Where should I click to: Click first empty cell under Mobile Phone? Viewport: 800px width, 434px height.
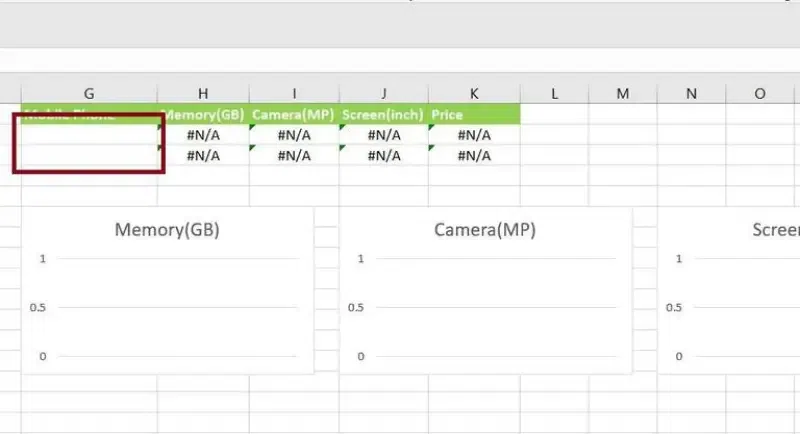tap(89, 135)
